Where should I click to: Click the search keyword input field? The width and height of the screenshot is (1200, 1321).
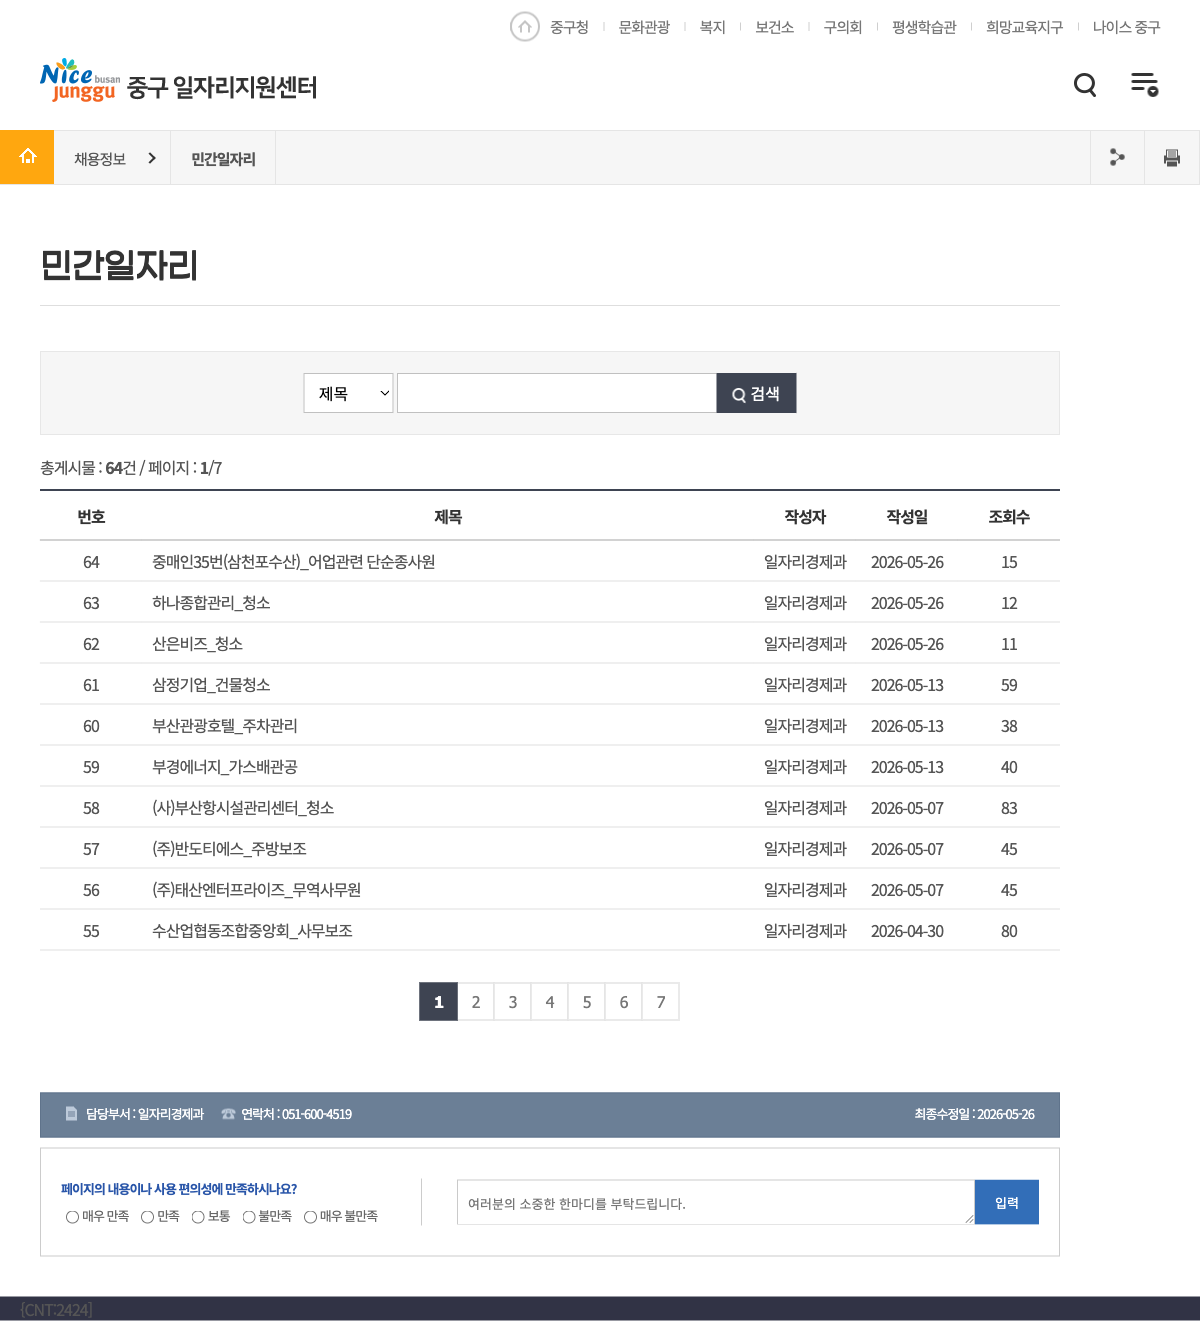click(x=557, y=393)
